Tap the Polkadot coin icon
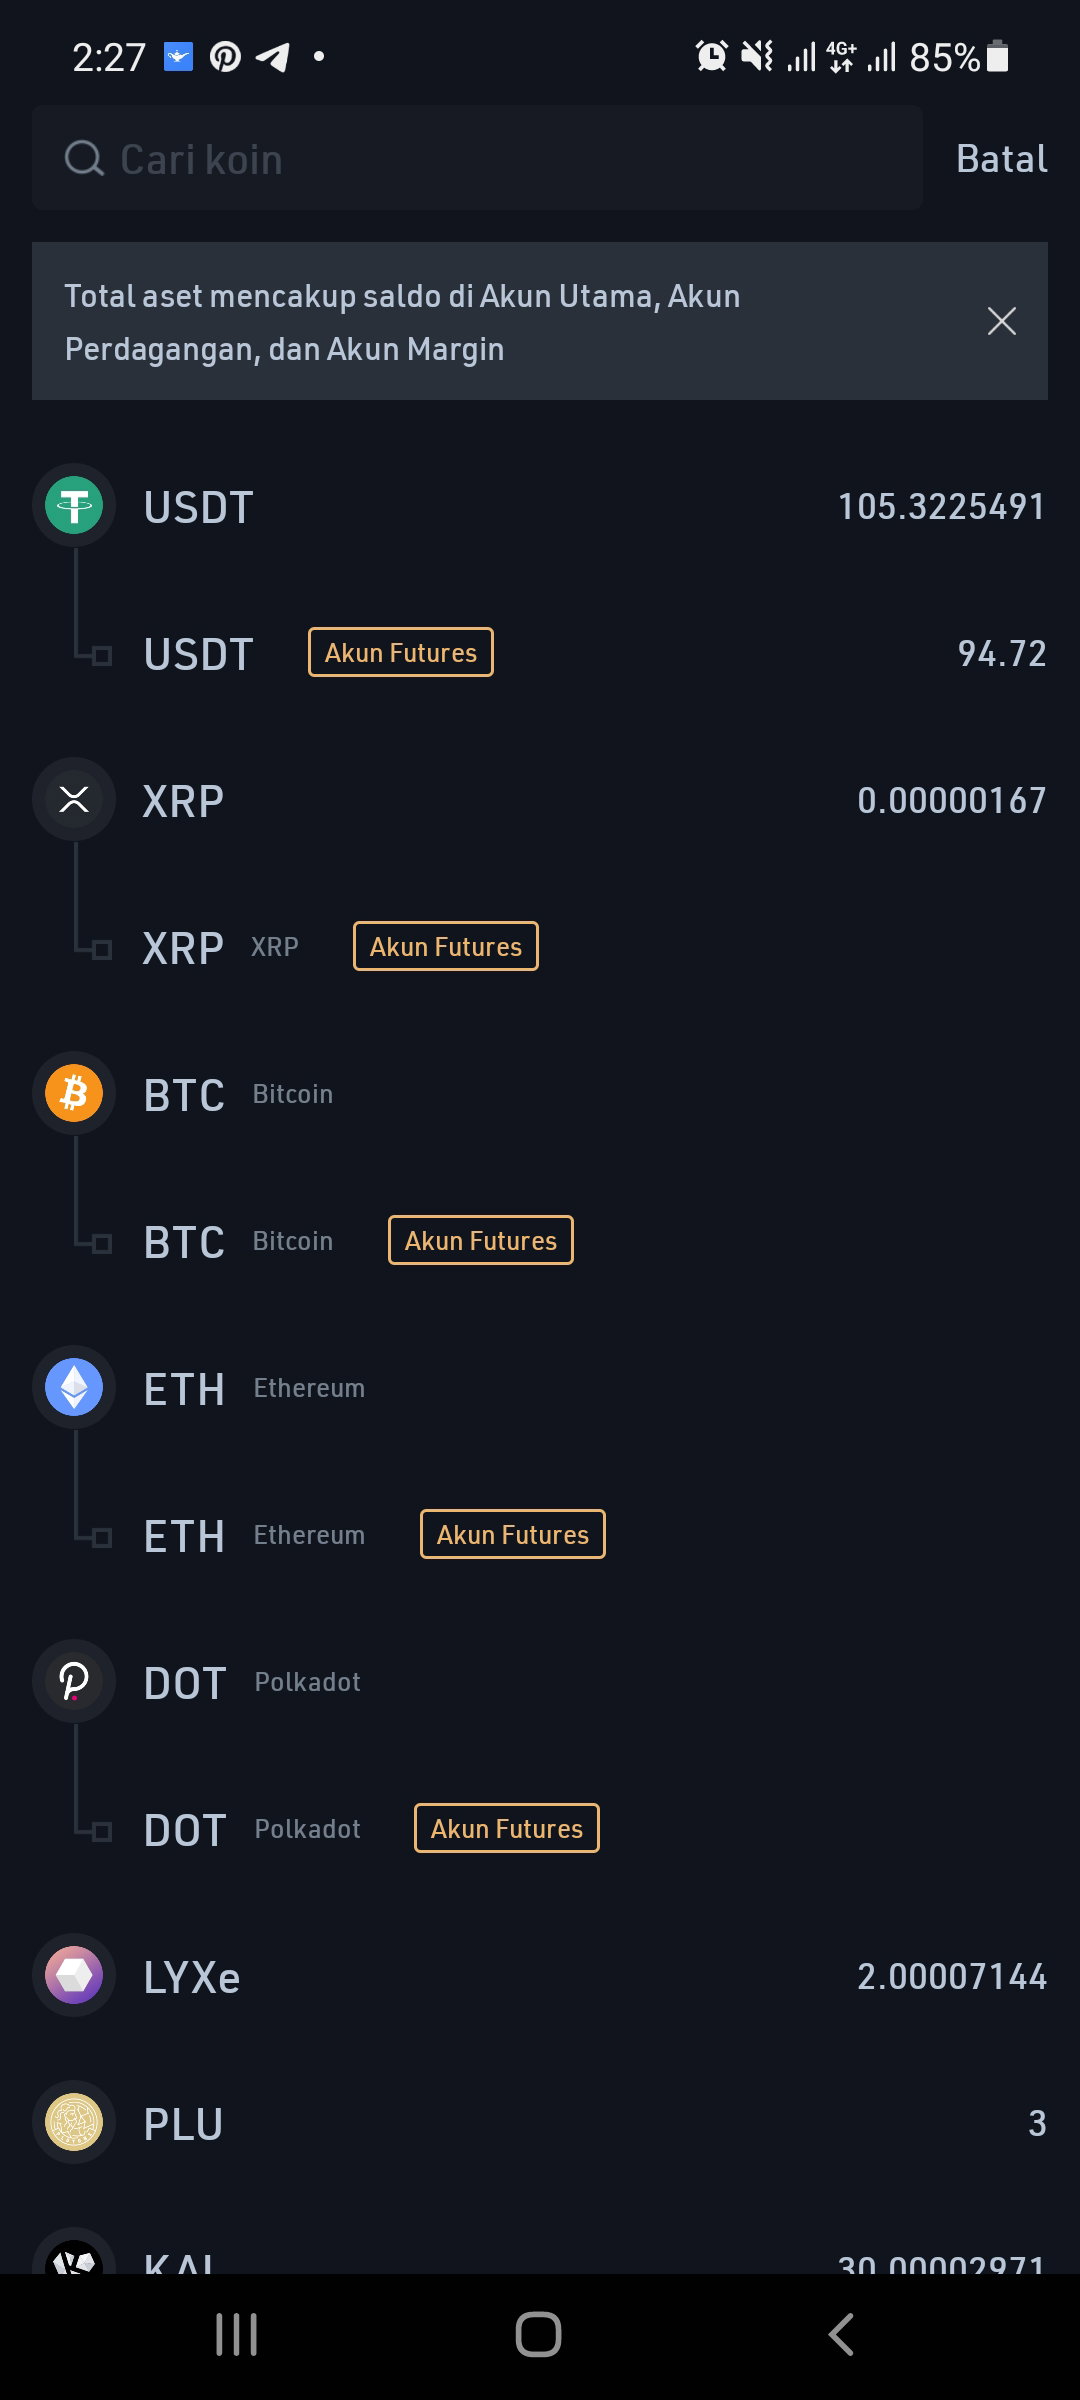Image resolution: width=1080 pixels, height=2400 pixels. [x=74, y=1681]
